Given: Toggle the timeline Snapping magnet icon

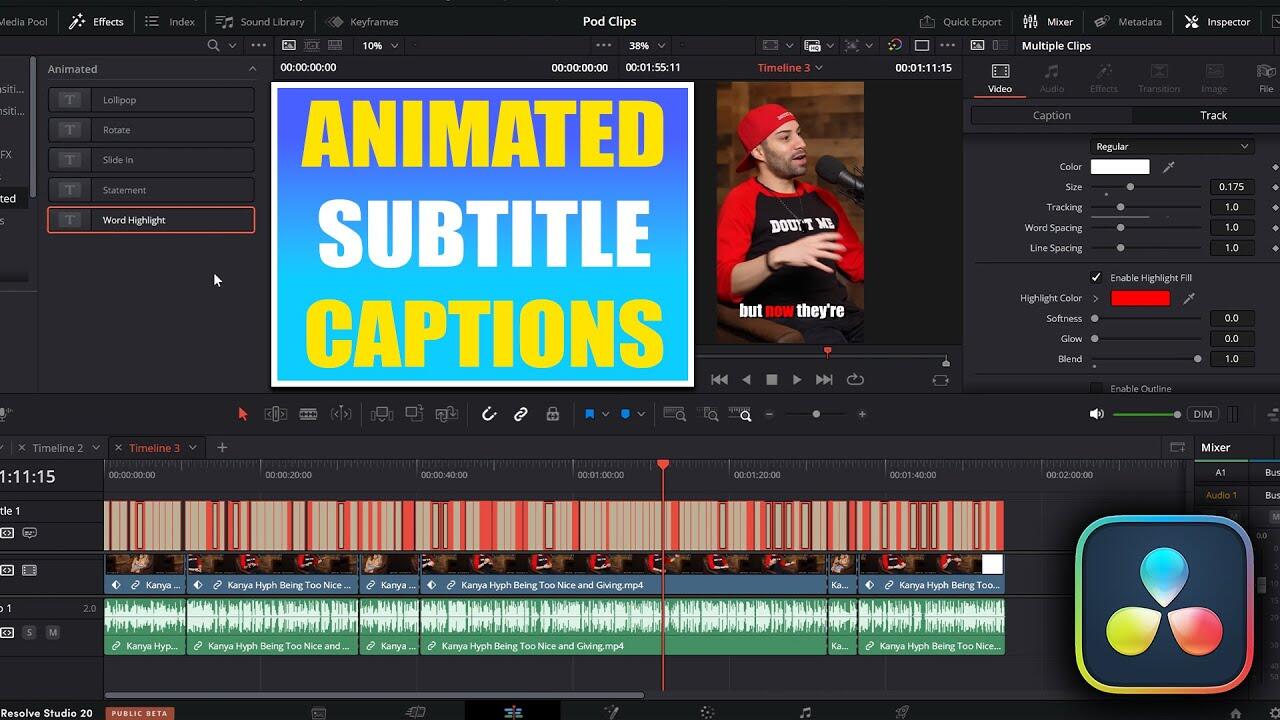Looking at the screenshot, I should [x=489, y=414].
